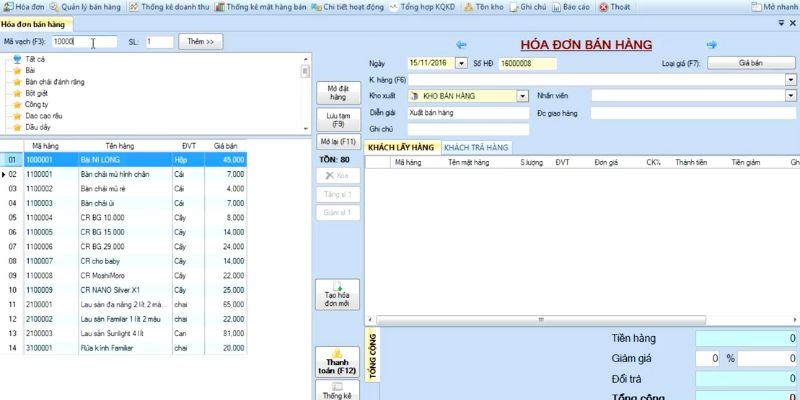Viewport: 800px width, 400px height.
Task: Select product CR MoshiMoro
Action: 123,276
